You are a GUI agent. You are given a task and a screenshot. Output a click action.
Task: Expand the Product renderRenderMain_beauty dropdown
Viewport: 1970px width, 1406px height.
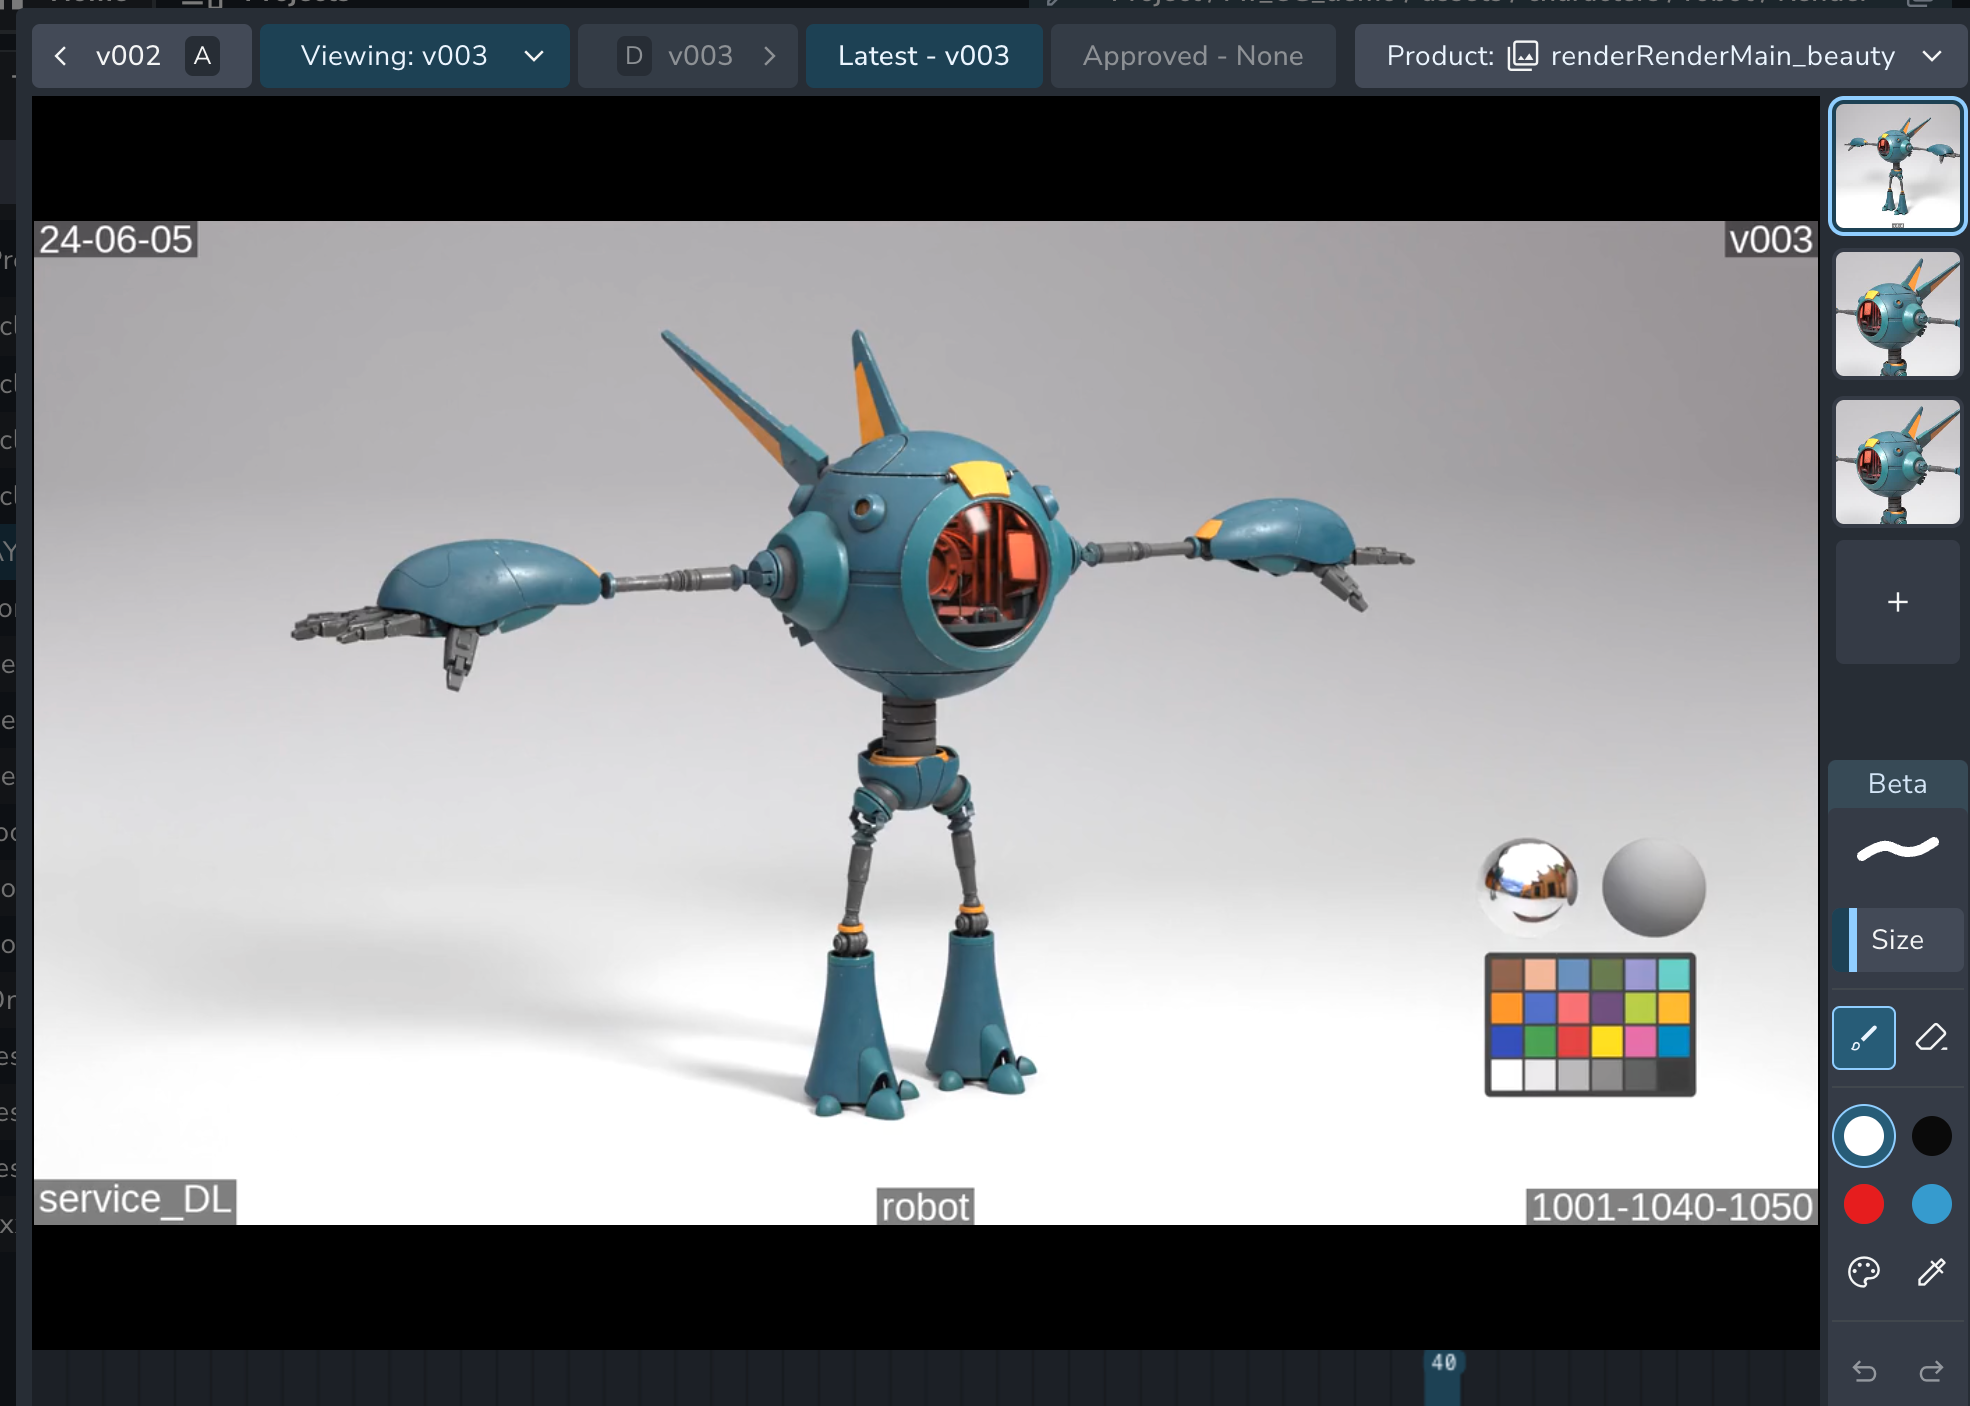(1661, 56)
